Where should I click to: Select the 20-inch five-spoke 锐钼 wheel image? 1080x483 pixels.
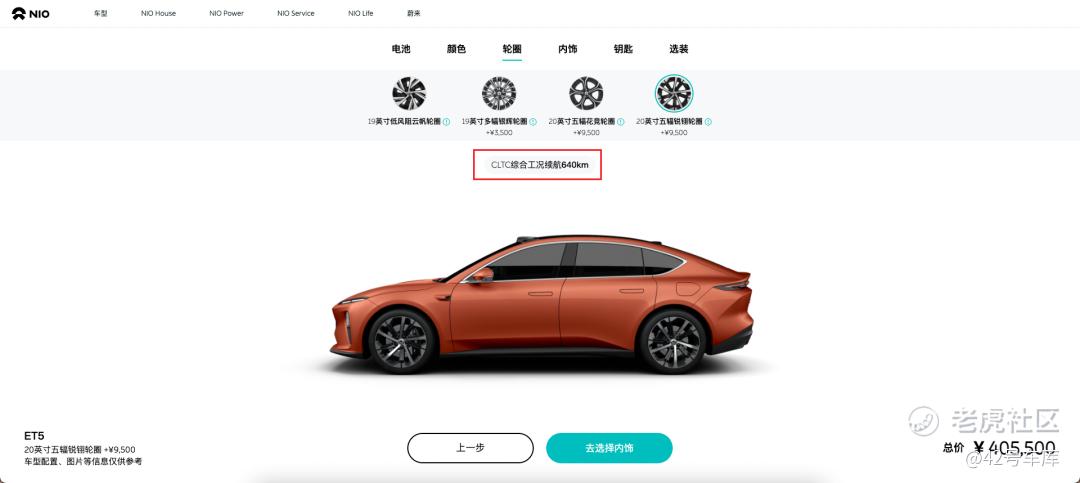pos(674,94)
